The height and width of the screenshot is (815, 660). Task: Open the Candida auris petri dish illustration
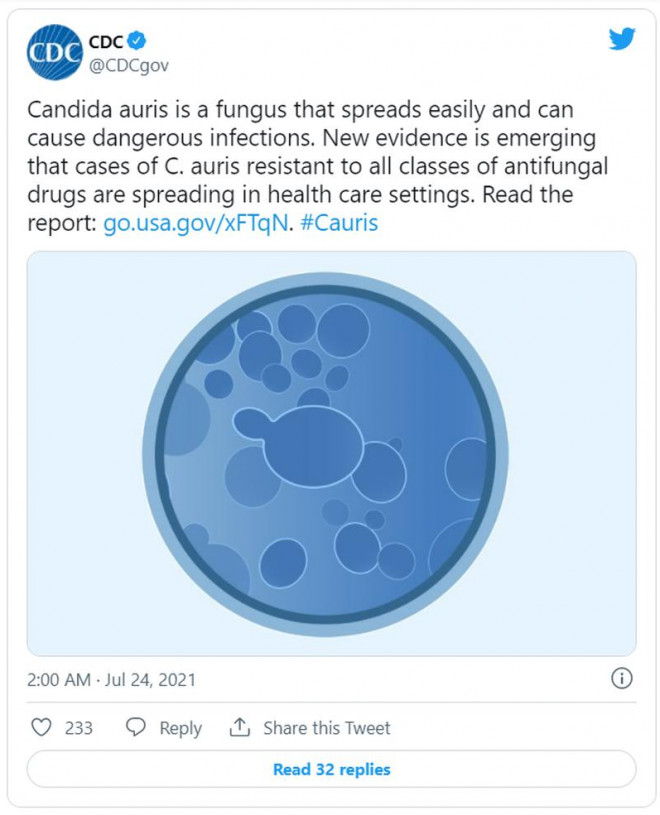pyautogui.click(x=331, y=453)
